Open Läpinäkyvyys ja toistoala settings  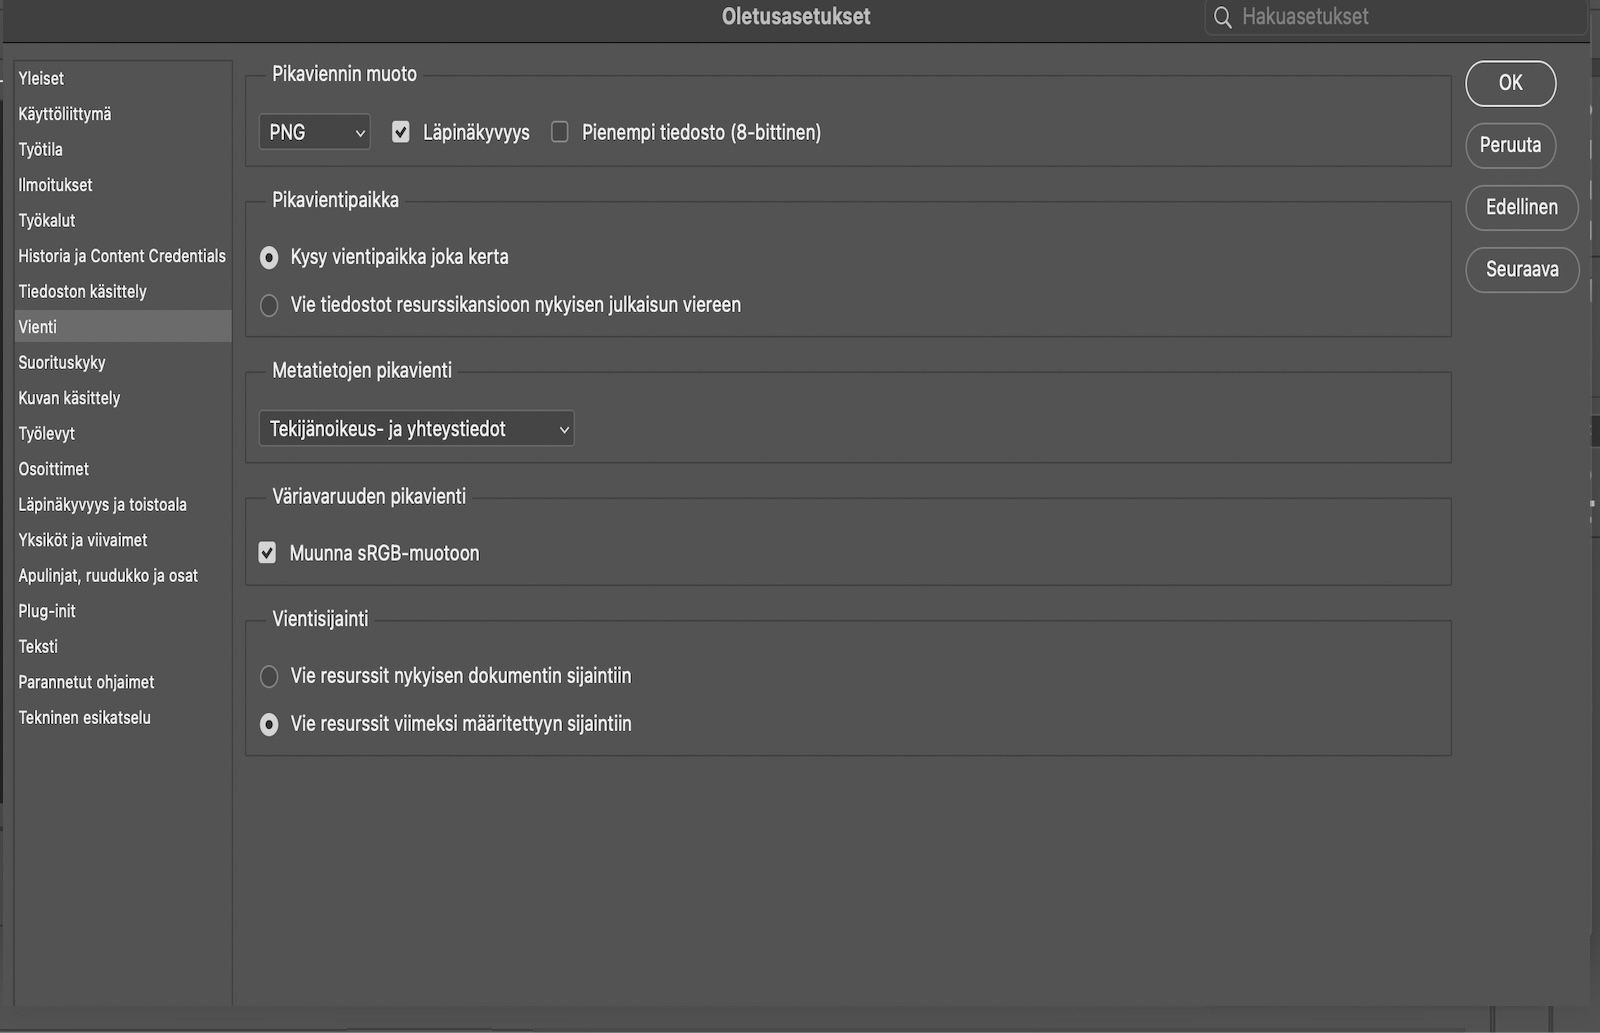point(123,504)
